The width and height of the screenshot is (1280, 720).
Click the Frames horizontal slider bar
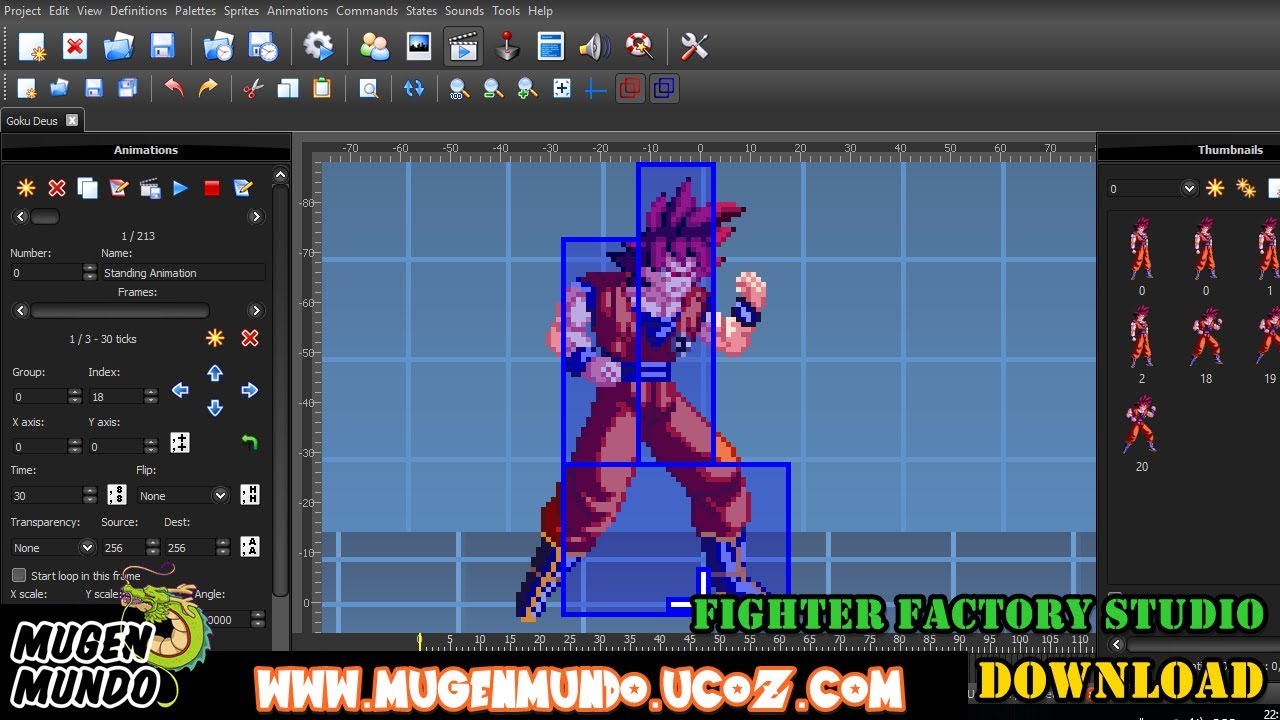tap(120, 311)
